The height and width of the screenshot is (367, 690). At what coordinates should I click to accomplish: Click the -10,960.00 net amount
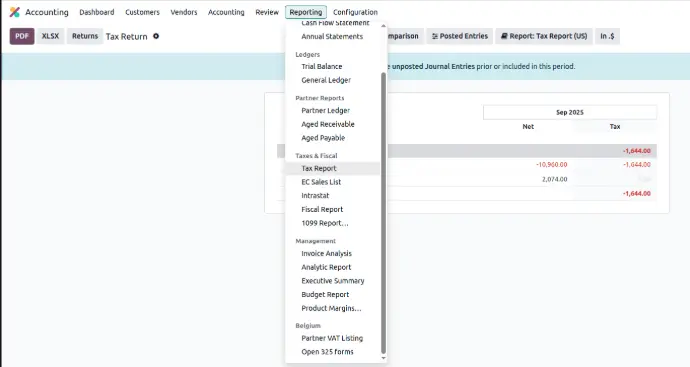(x=551, y=165)
